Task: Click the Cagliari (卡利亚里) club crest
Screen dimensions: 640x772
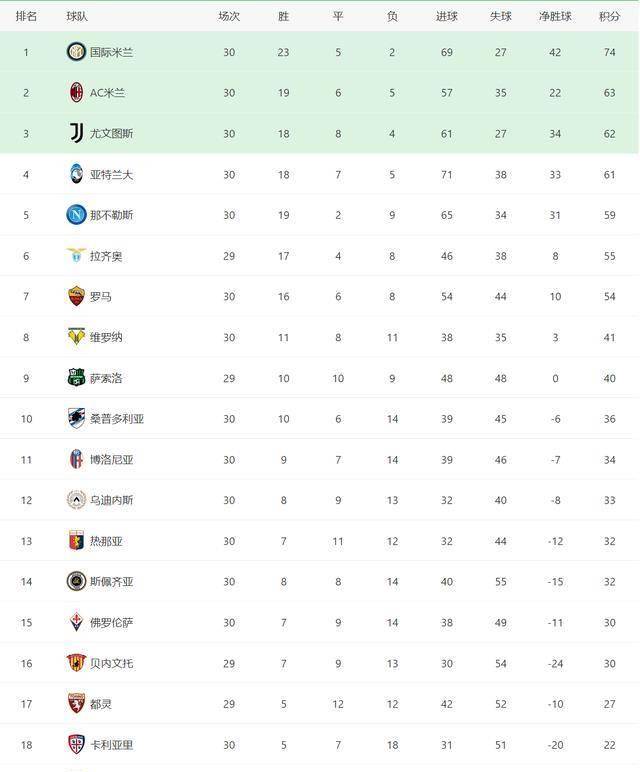Action: (76, 744)
